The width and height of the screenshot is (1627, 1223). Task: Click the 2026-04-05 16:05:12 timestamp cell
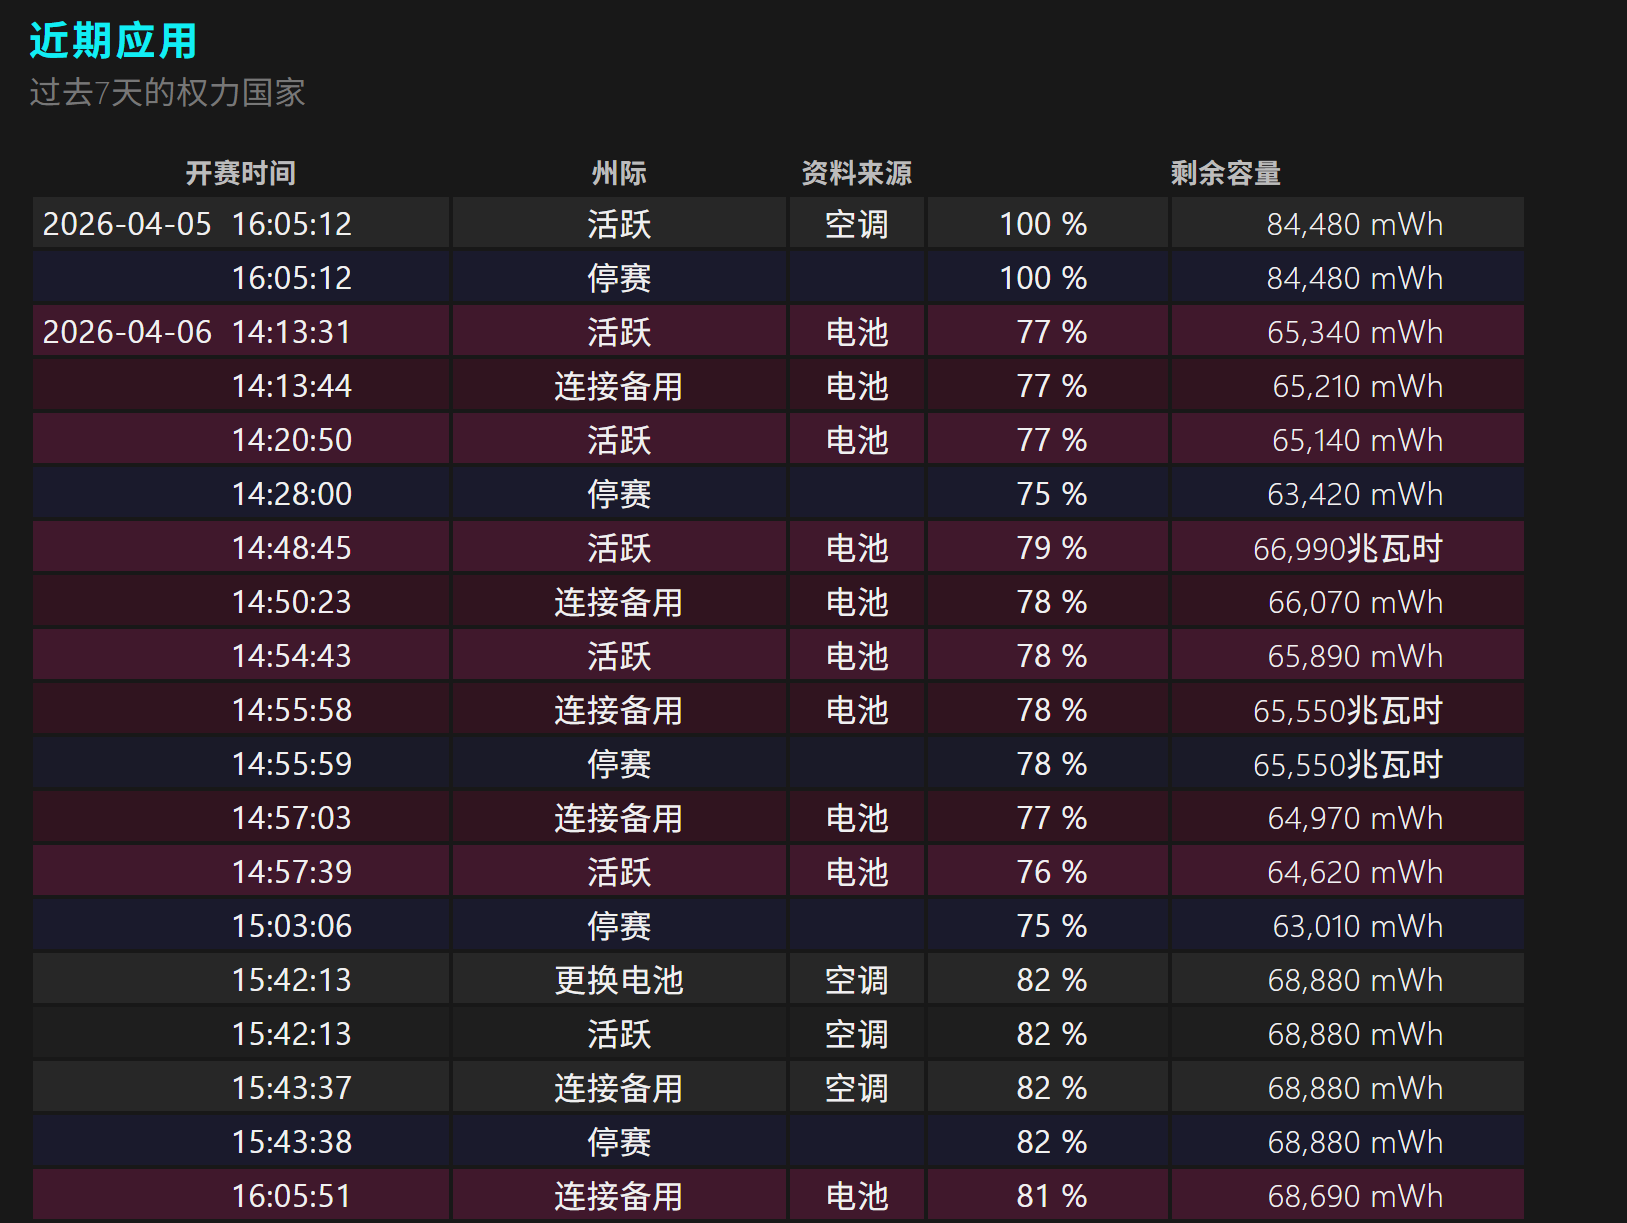click(x=198, y=224)
